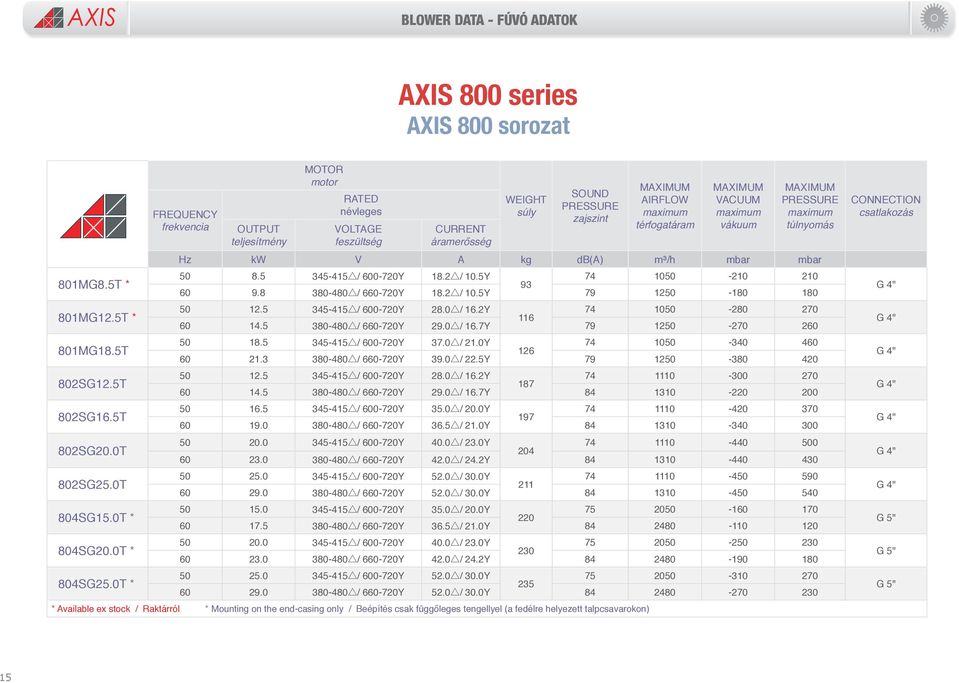Viewport: 959px width, 683px height.
Task: Select the maximum vacuum value -310
Action: (738, 576)
